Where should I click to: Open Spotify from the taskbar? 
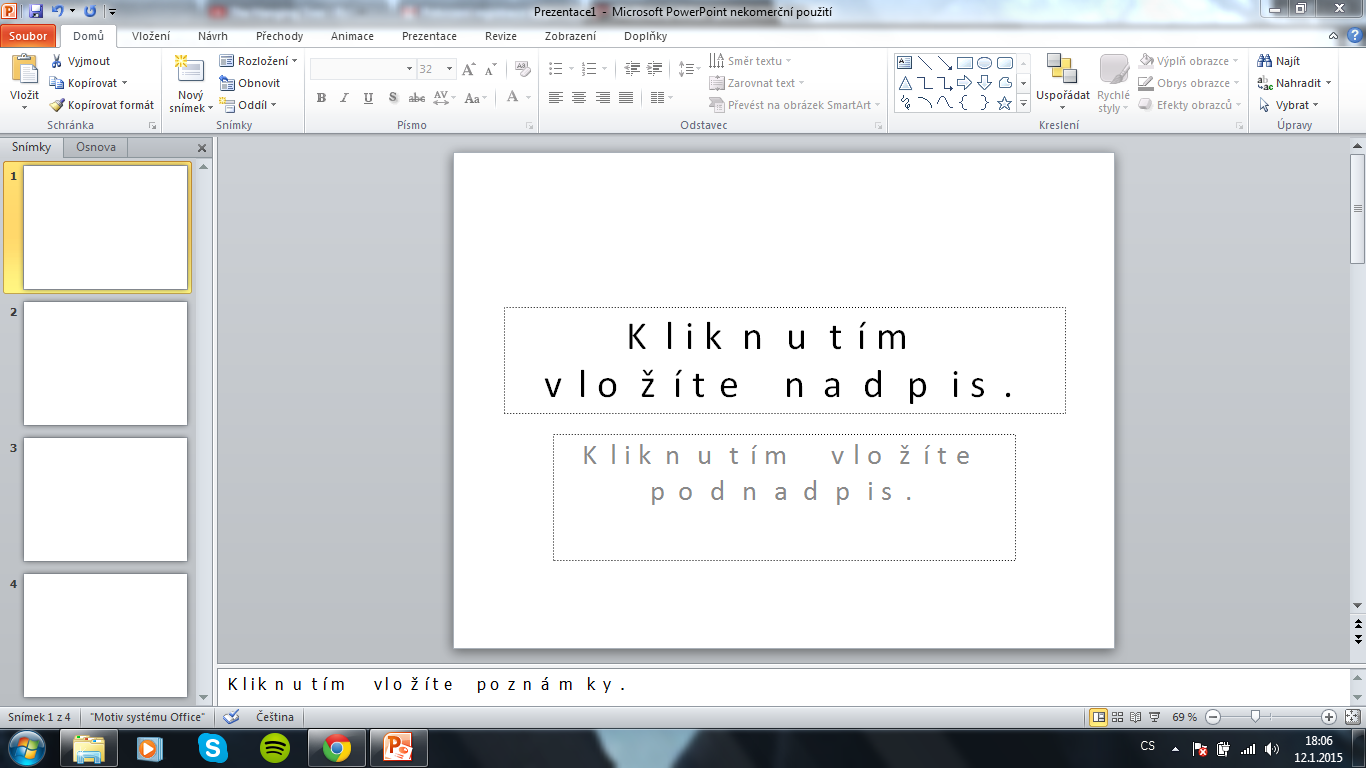pos(275,748)
